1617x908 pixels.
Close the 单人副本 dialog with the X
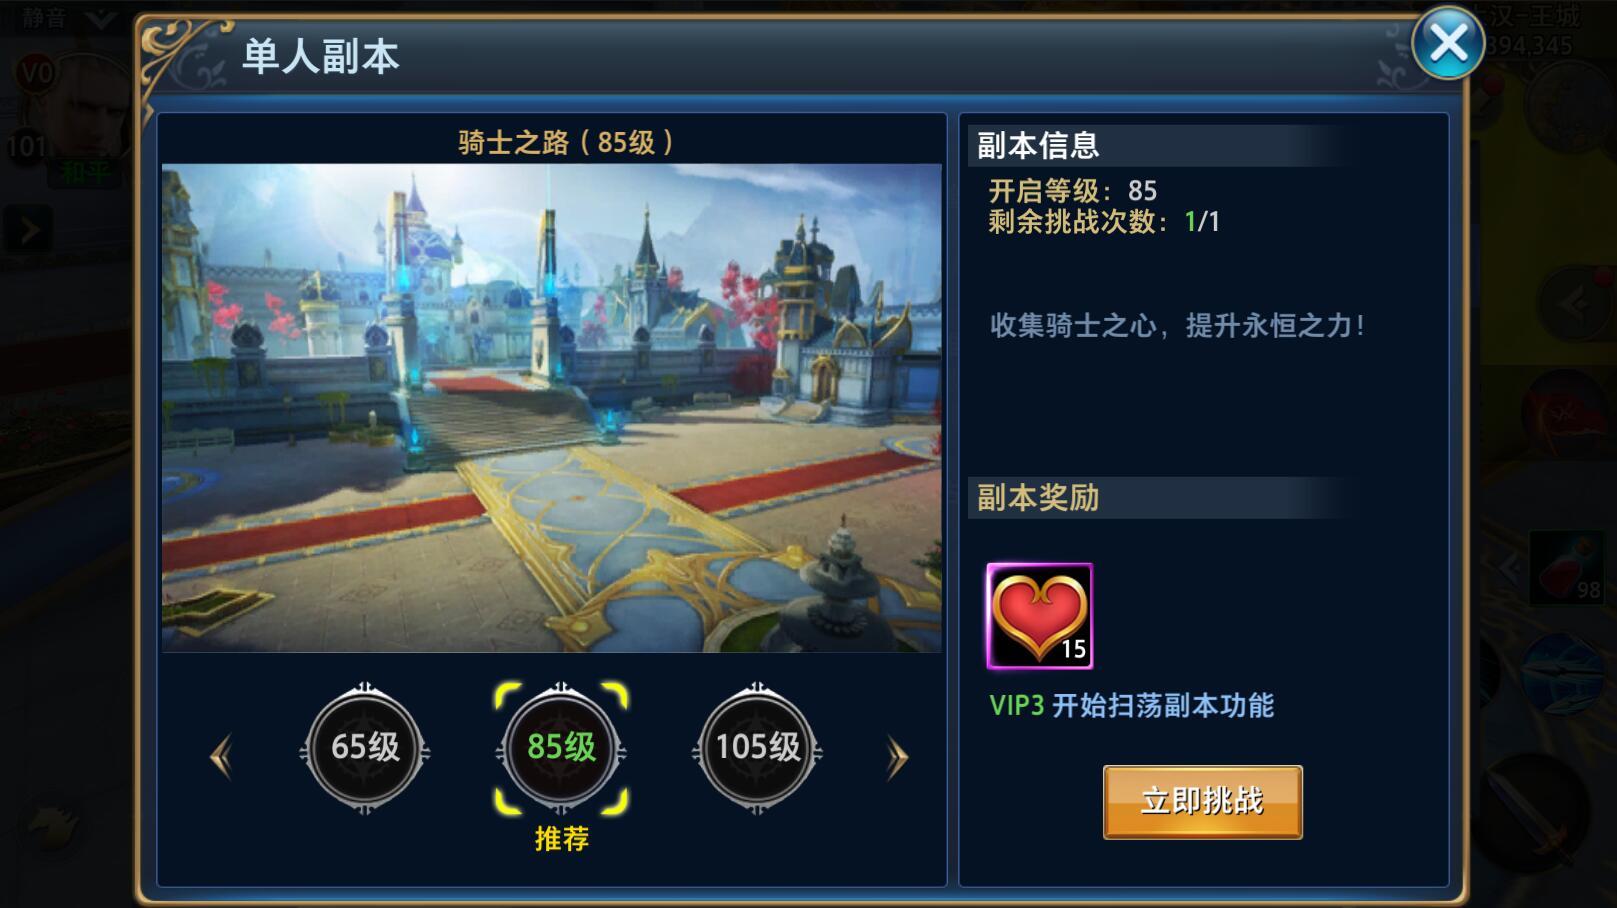1447,43
